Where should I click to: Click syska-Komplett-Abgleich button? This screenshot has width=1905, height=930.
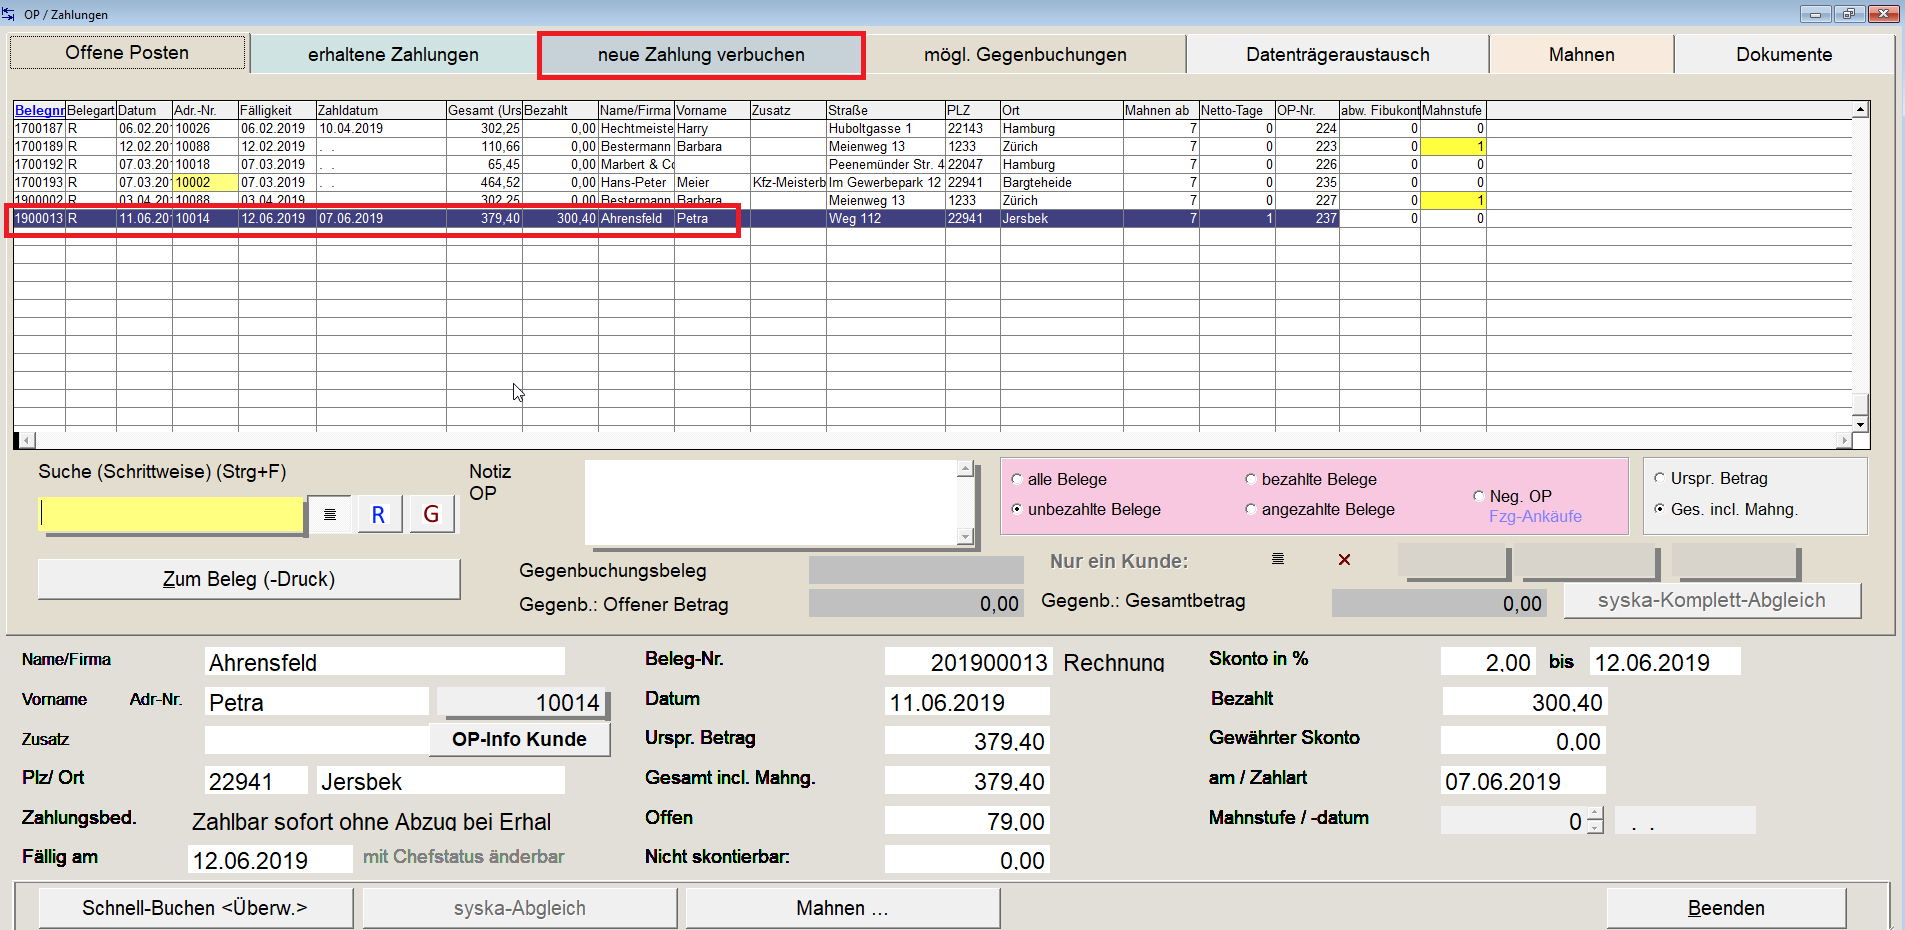(x=1712, y=600)
